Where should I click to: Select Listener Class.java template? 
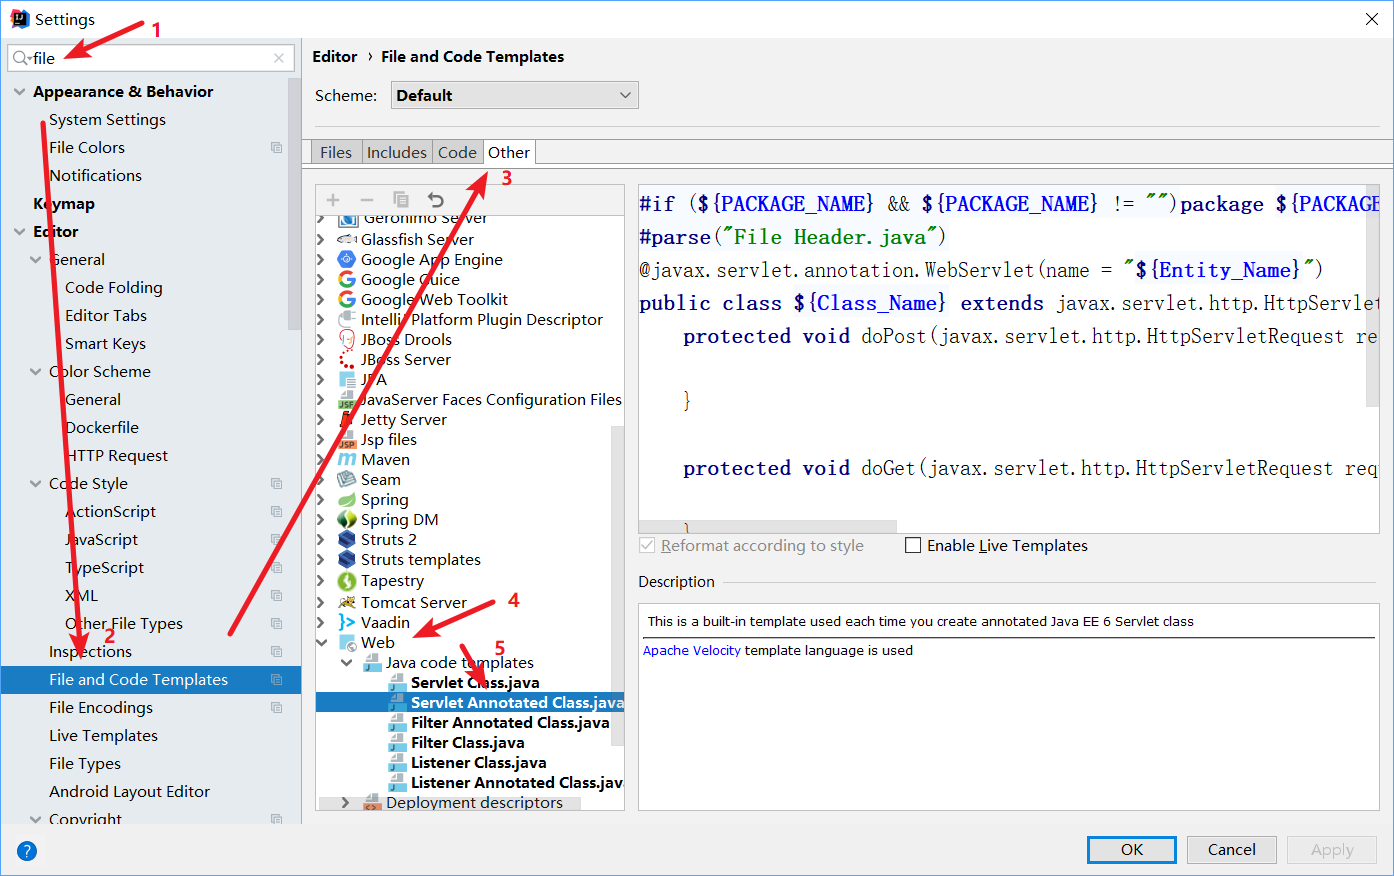(x=479, y=762)
